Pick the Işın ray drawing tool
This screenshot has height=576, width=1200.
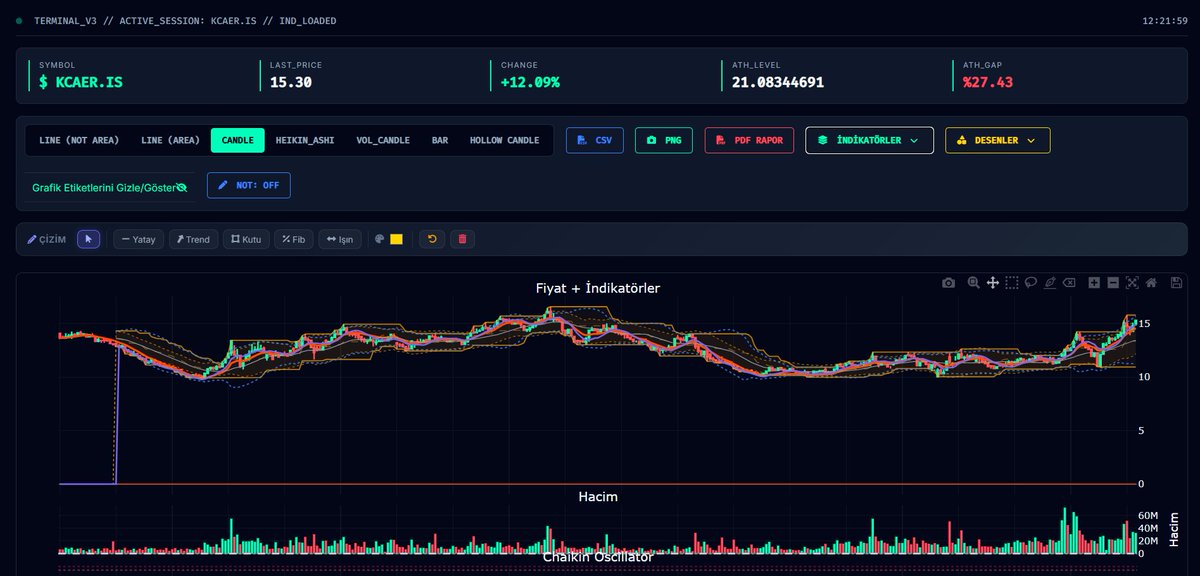(340, 239)
